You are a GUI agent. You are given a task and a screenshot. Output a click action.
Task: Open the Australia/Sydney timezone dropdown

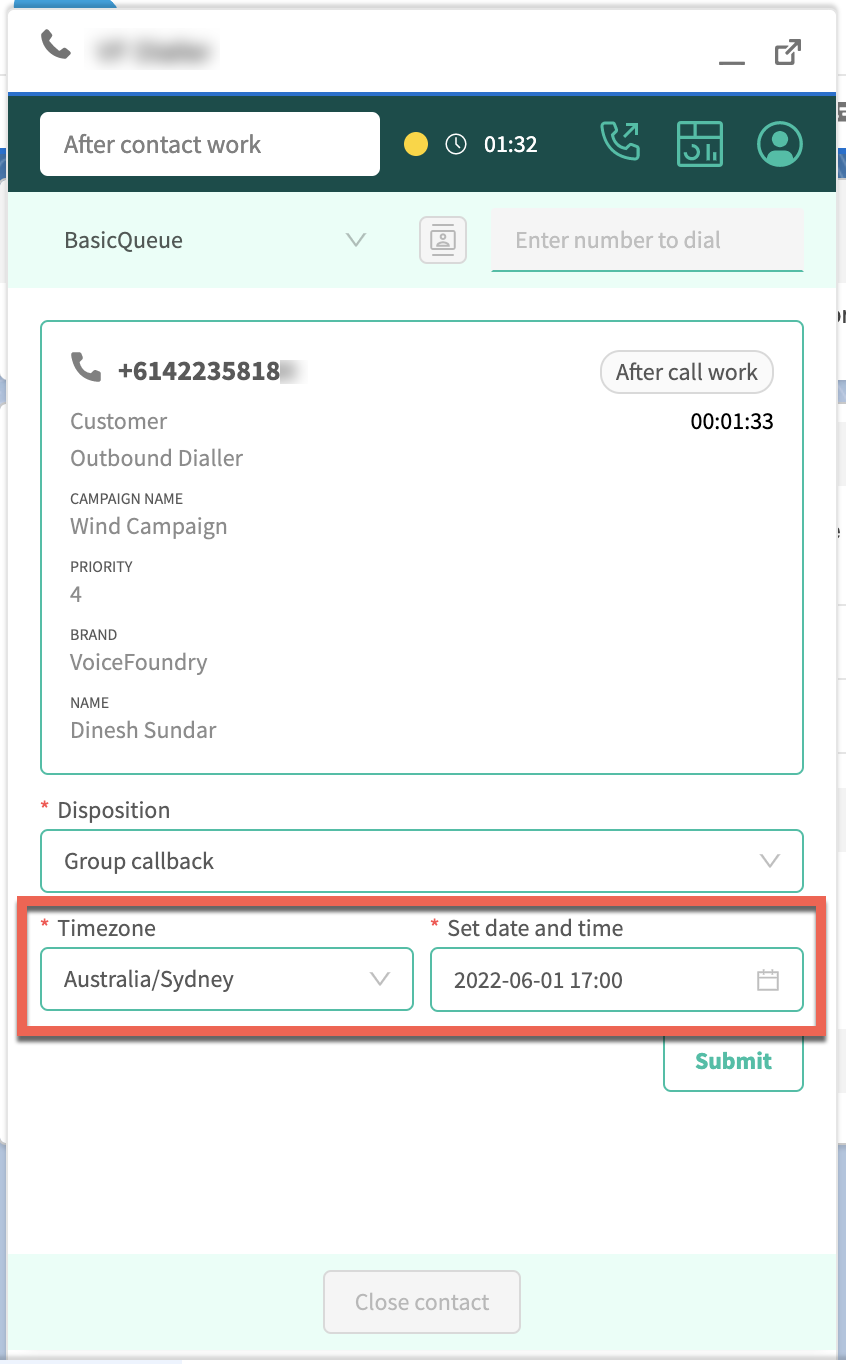227,979
